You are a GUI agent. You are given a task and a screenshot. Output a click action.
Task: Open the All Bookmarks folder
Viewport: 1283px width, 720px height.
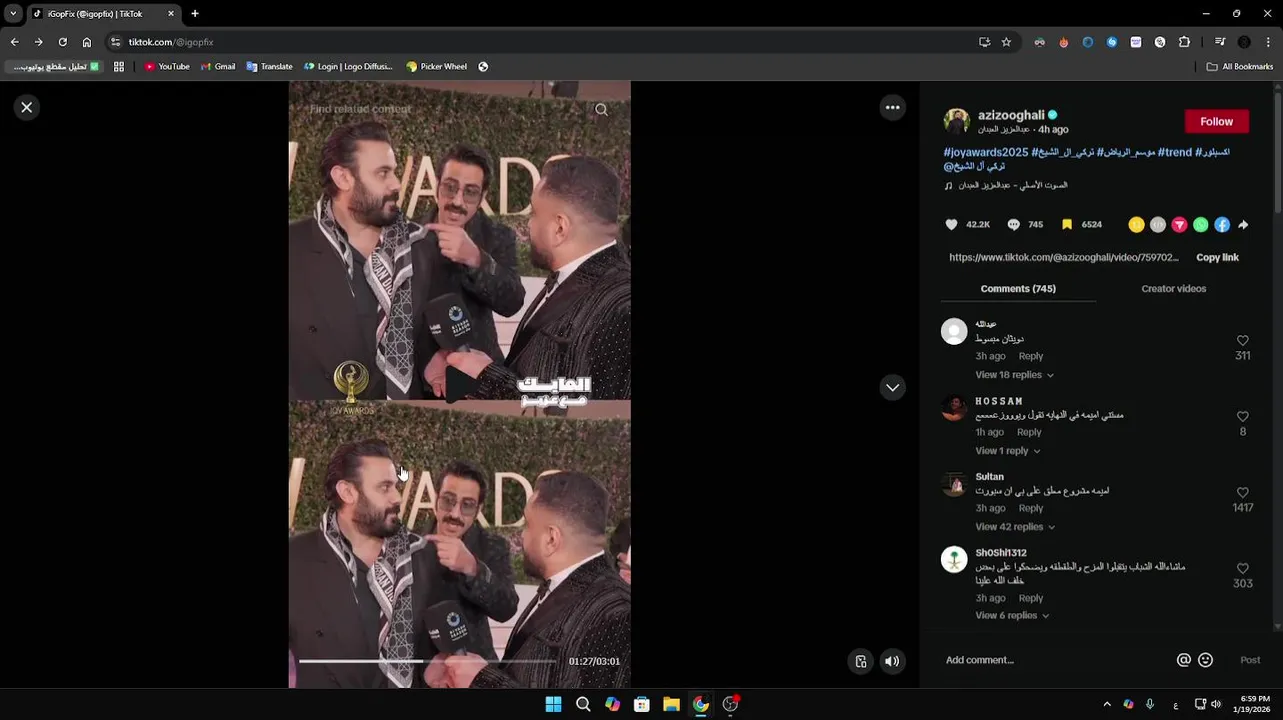pos(1240,66)
